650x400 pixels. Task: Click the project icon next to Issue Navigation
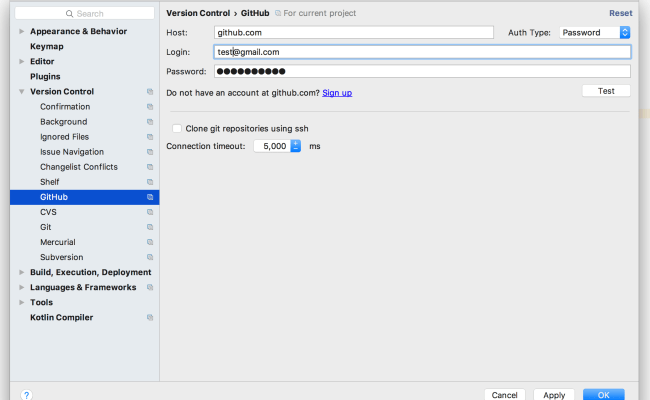point(150,152)
